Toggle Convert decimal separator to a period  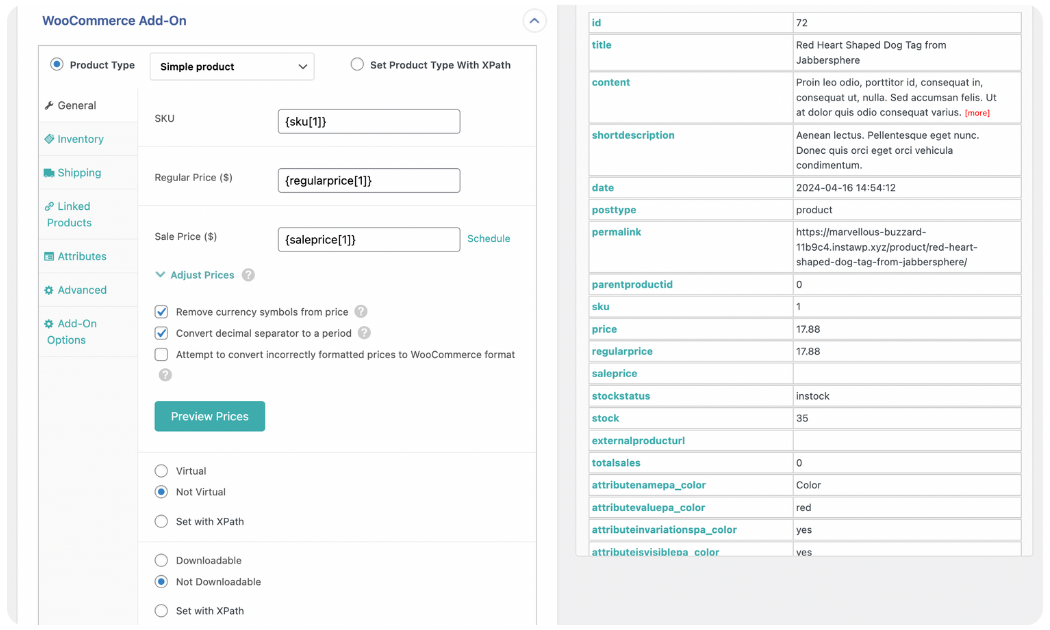pos(161,333)
